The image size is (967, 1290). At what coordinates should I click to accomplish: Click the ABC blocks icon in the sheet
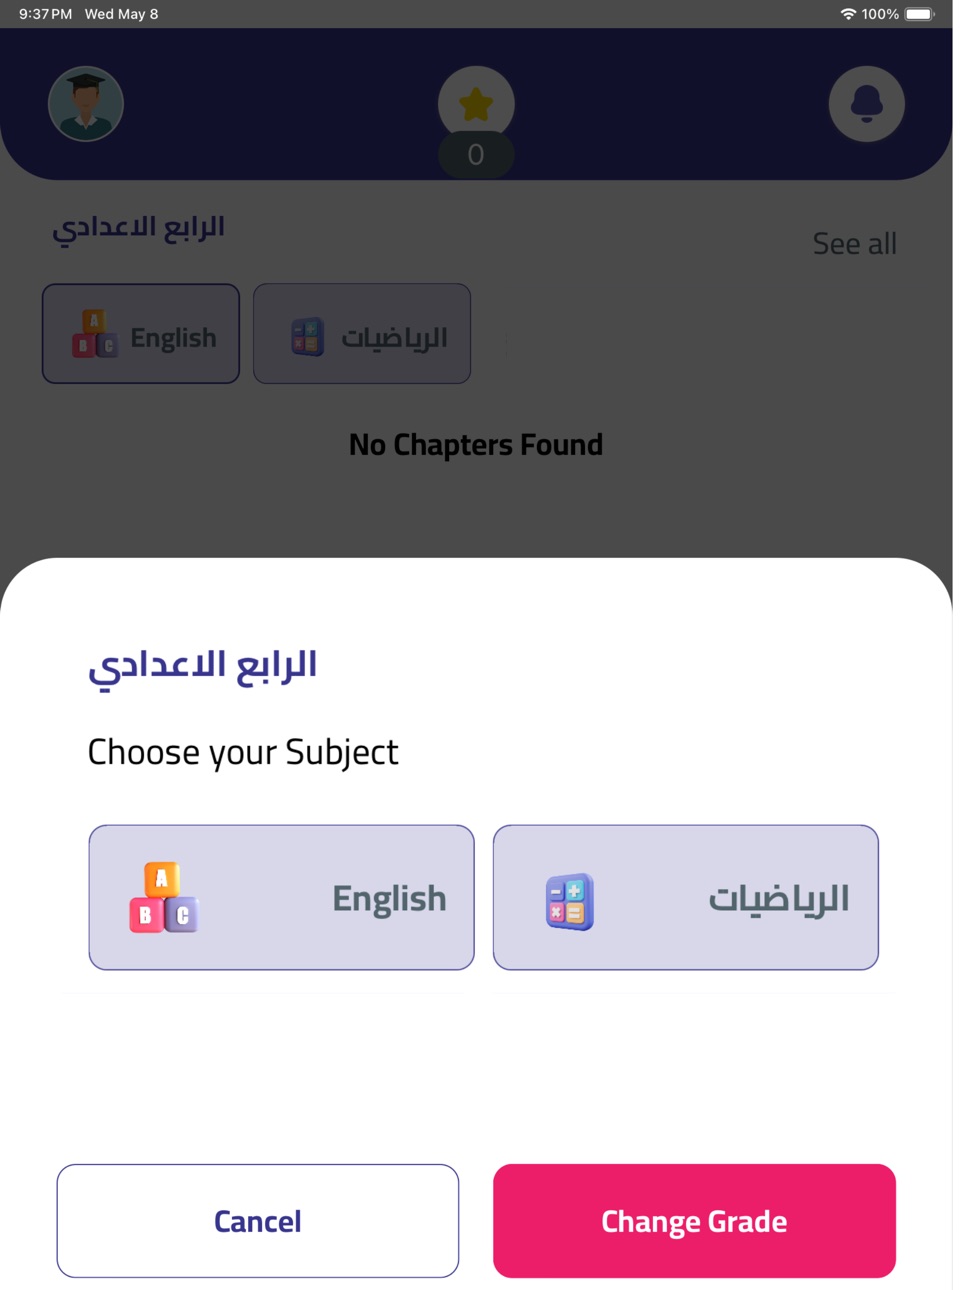click(164, 898)
